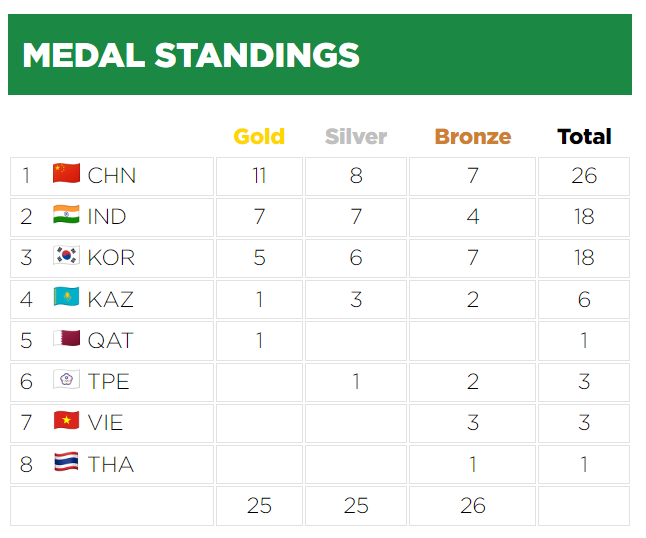Click the Chinese Taipei flag icon
Screen dimensions: 646x538
pos(66,380)
